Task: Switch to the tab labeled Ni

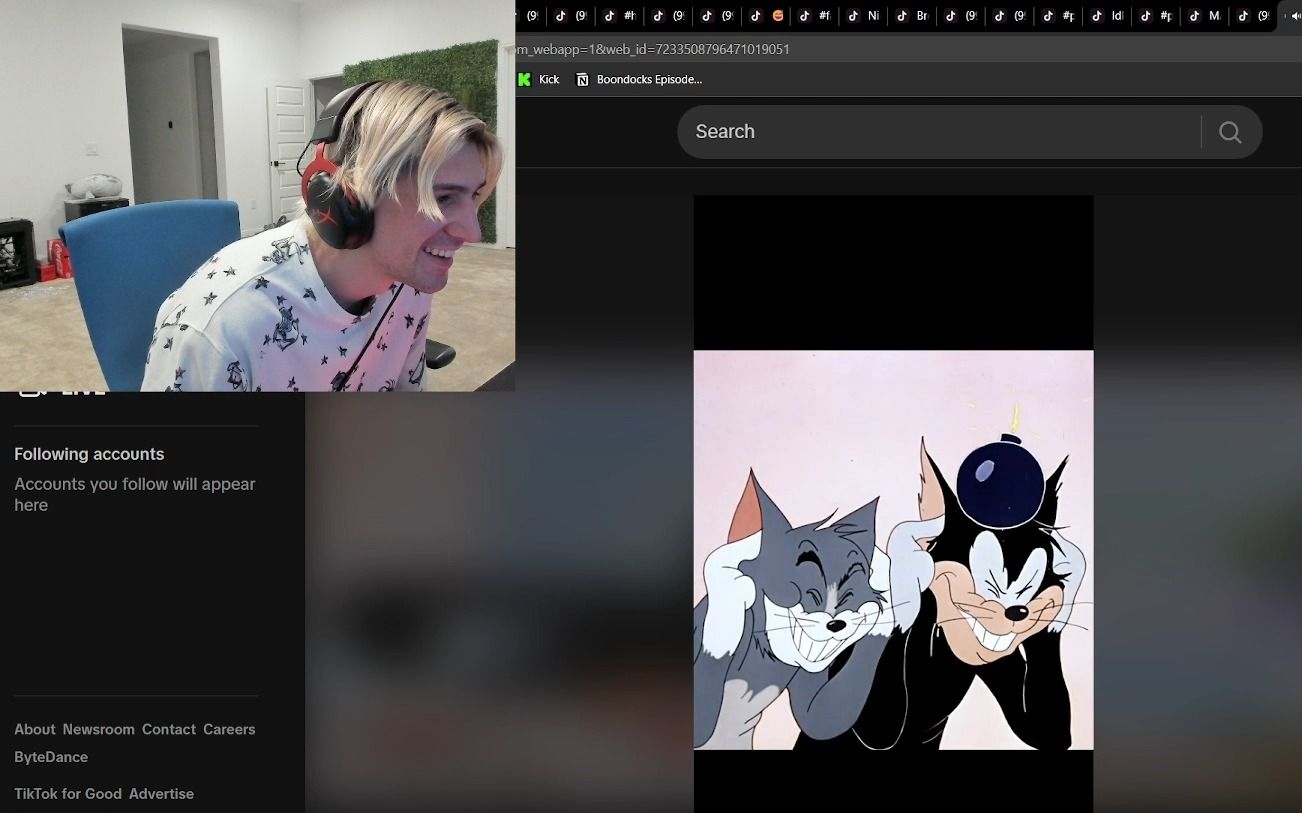Action: [863, 16]
